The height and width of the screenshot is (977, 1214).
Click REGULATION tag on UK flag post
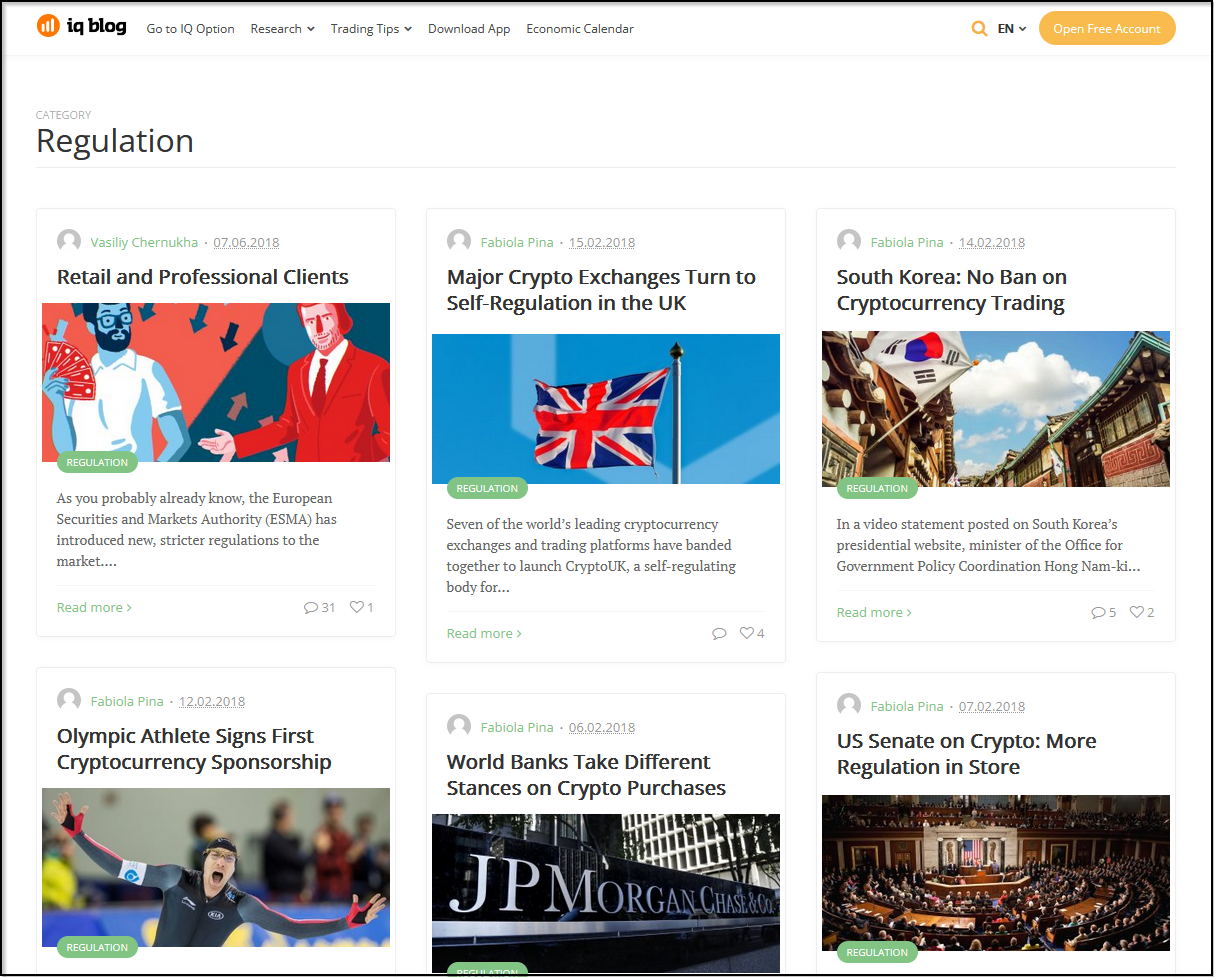[x=487, y=488]
